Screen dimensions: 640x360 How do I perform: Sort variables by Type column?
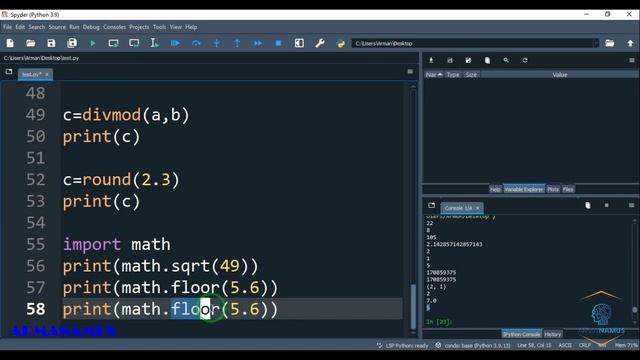click(x=453, y=75)
